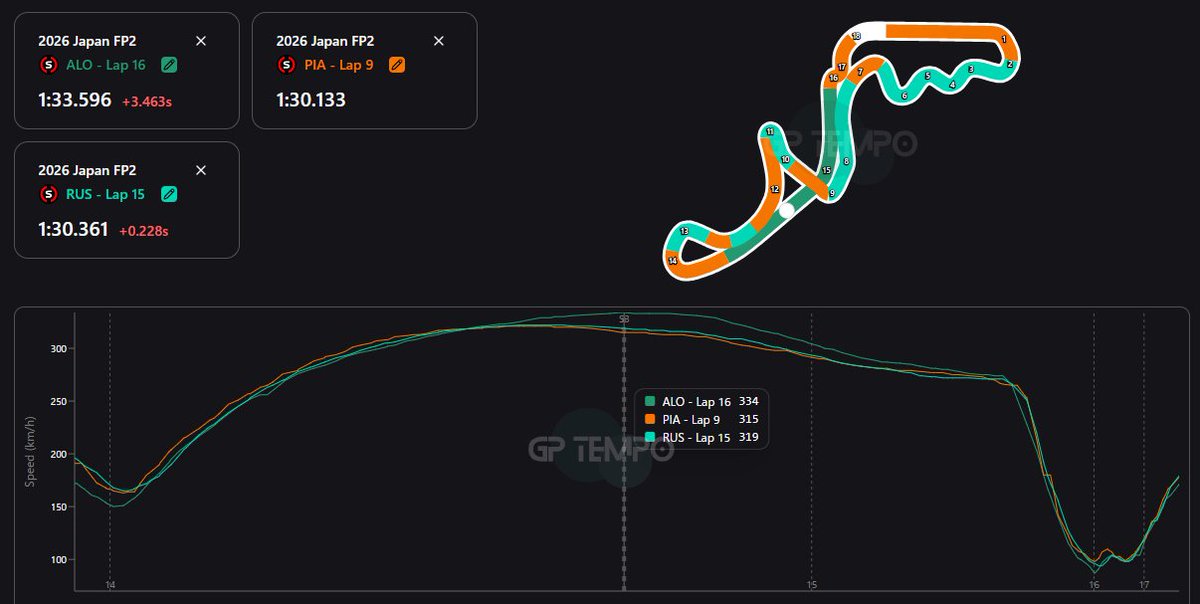Screen dimensions: 1200x604
Task: Click the 1:30.133 lap time
Action: (x=311, y=100)
